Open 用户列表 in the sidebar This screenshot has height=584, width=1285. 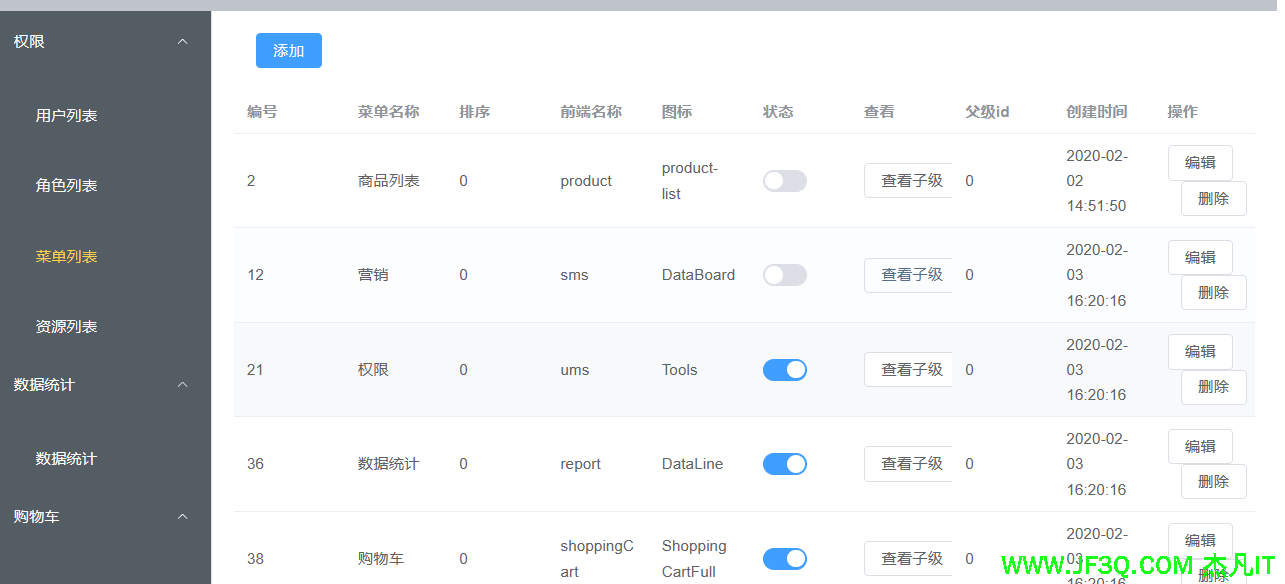tap(67, 116)
